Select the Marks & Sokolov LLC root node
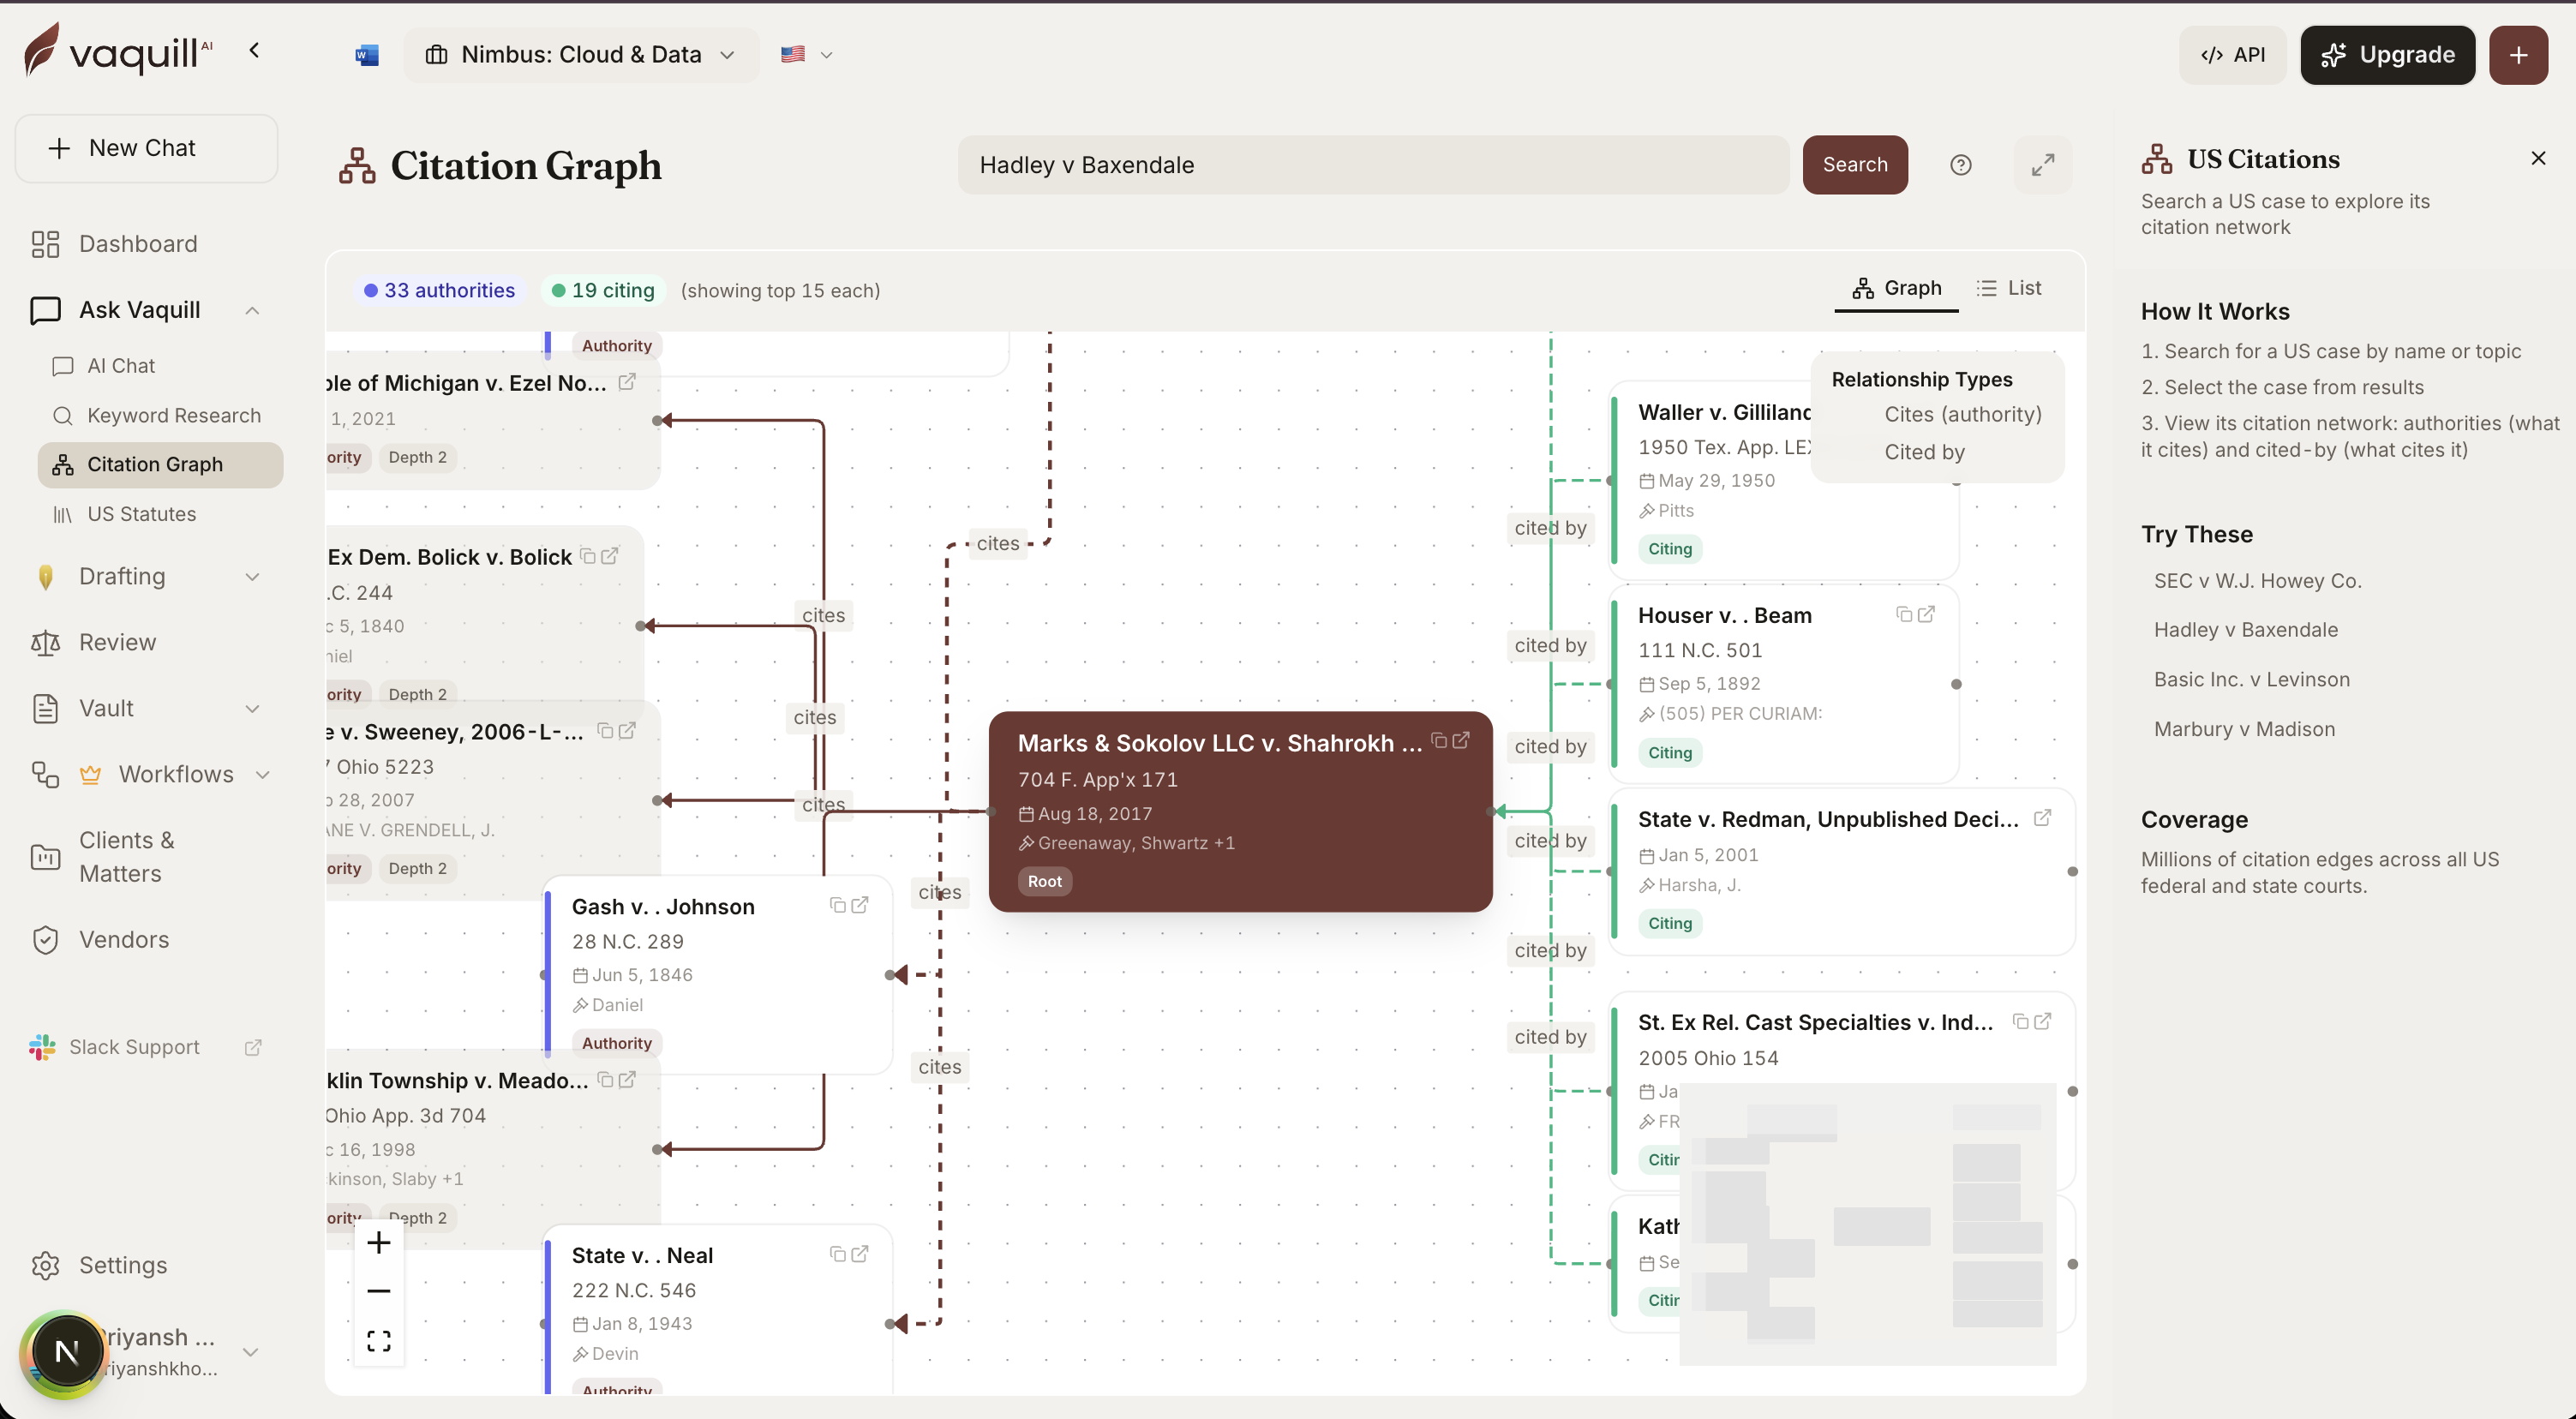 tap(1240, 811)
